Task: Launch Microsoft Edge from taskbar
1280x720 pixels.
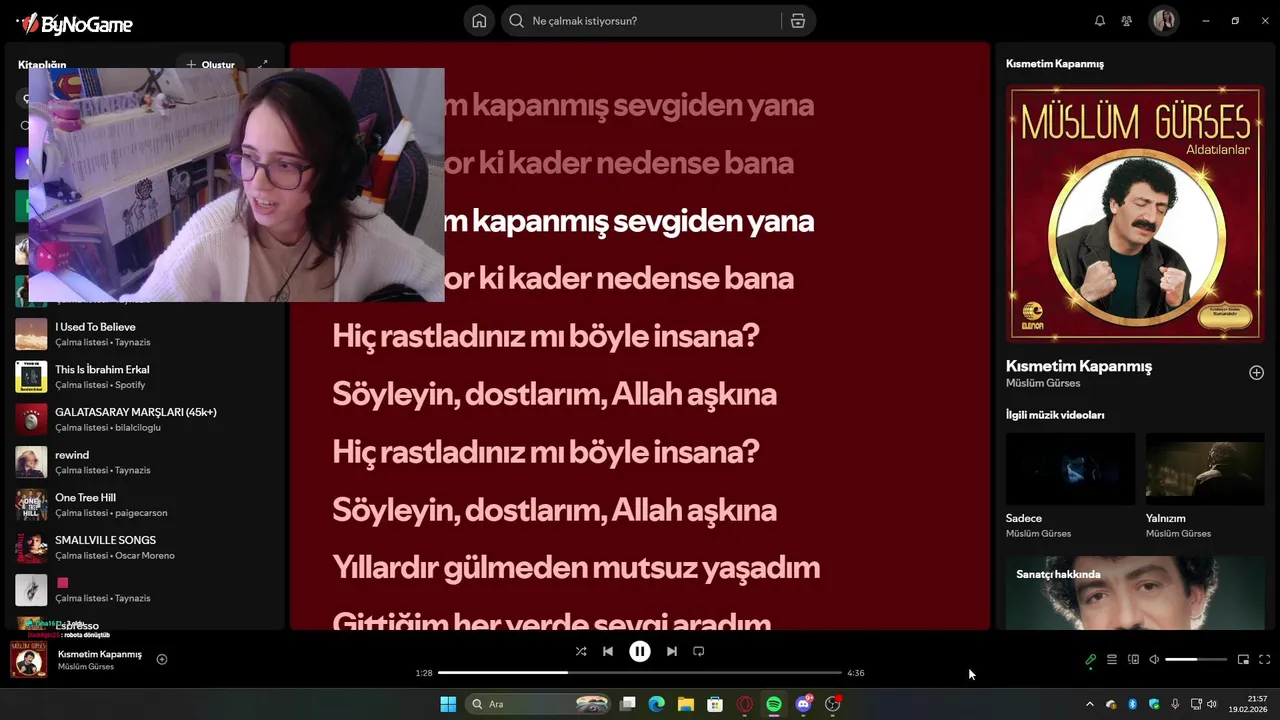Action: coord(656,704)
